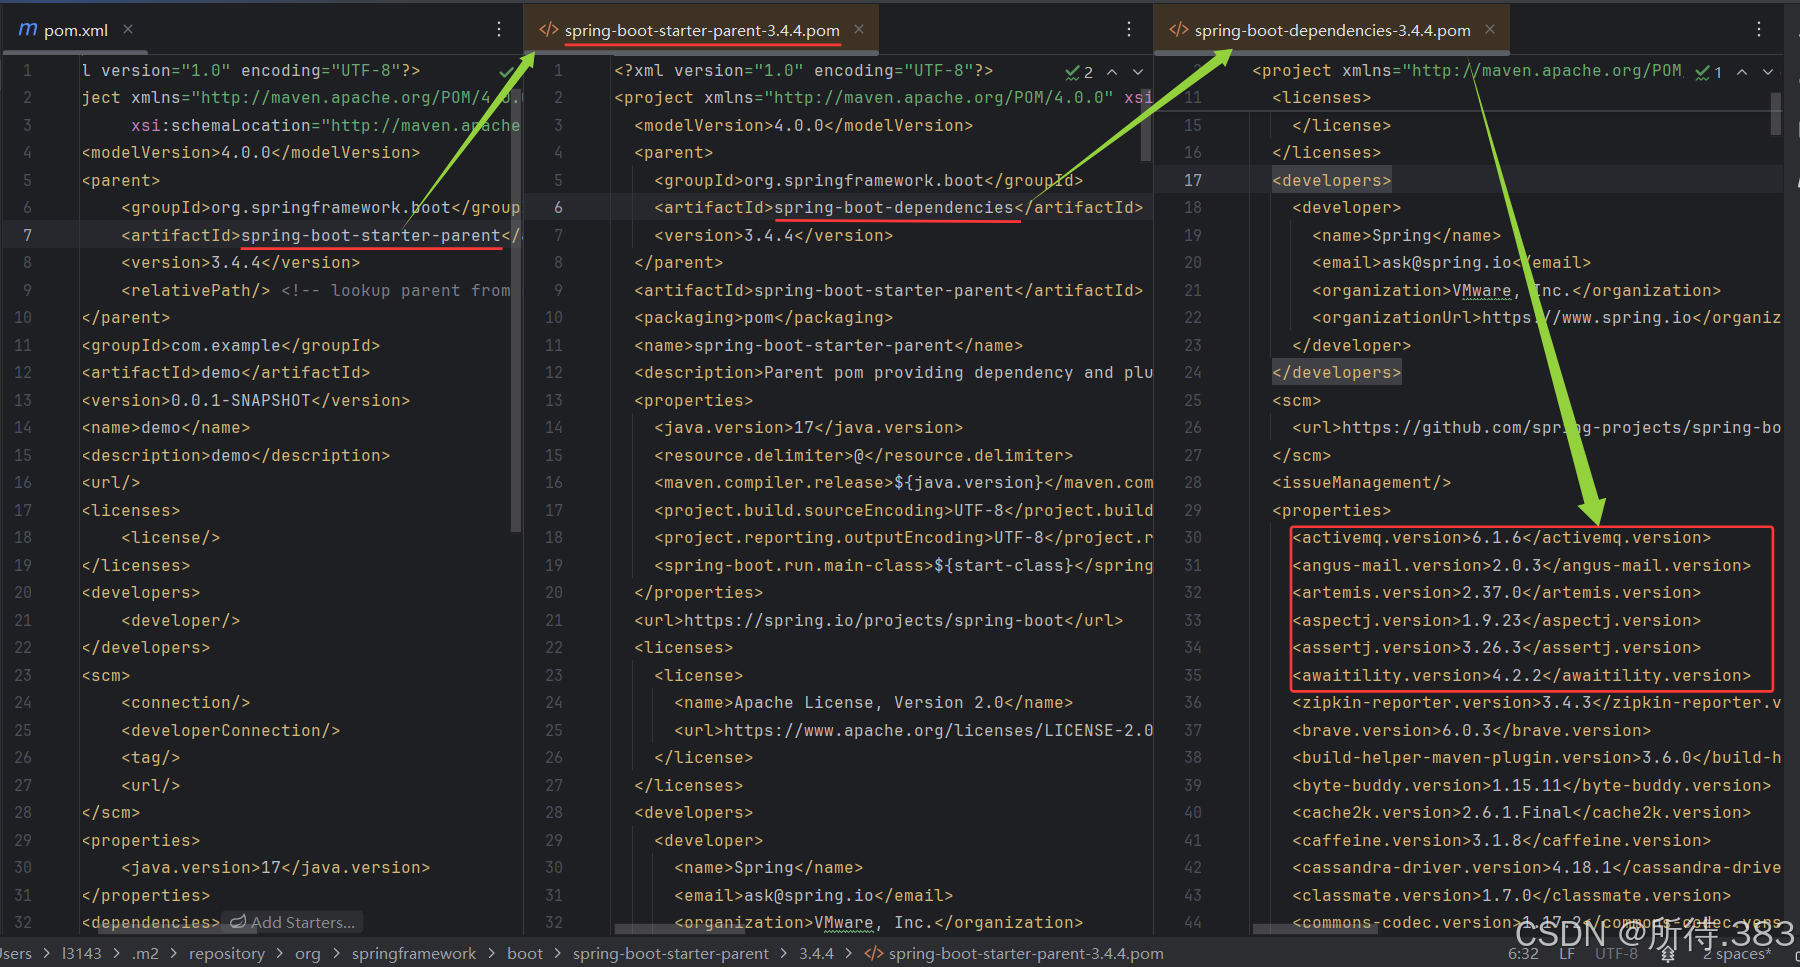This screenshot has width=1800, height=967.
Task: Click '<assertj.version>3.26.3' property line
Action: [x=1497, y=647]
